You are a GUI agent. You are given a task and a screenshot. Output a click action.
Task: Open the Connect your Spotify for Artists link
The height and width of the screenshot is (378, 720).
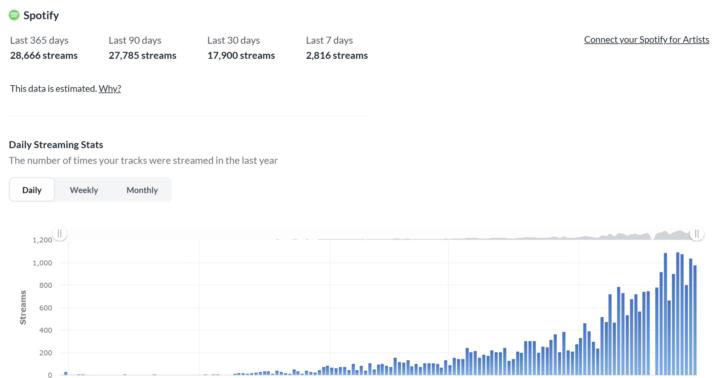pyautogui.click(x=647, y=39)
